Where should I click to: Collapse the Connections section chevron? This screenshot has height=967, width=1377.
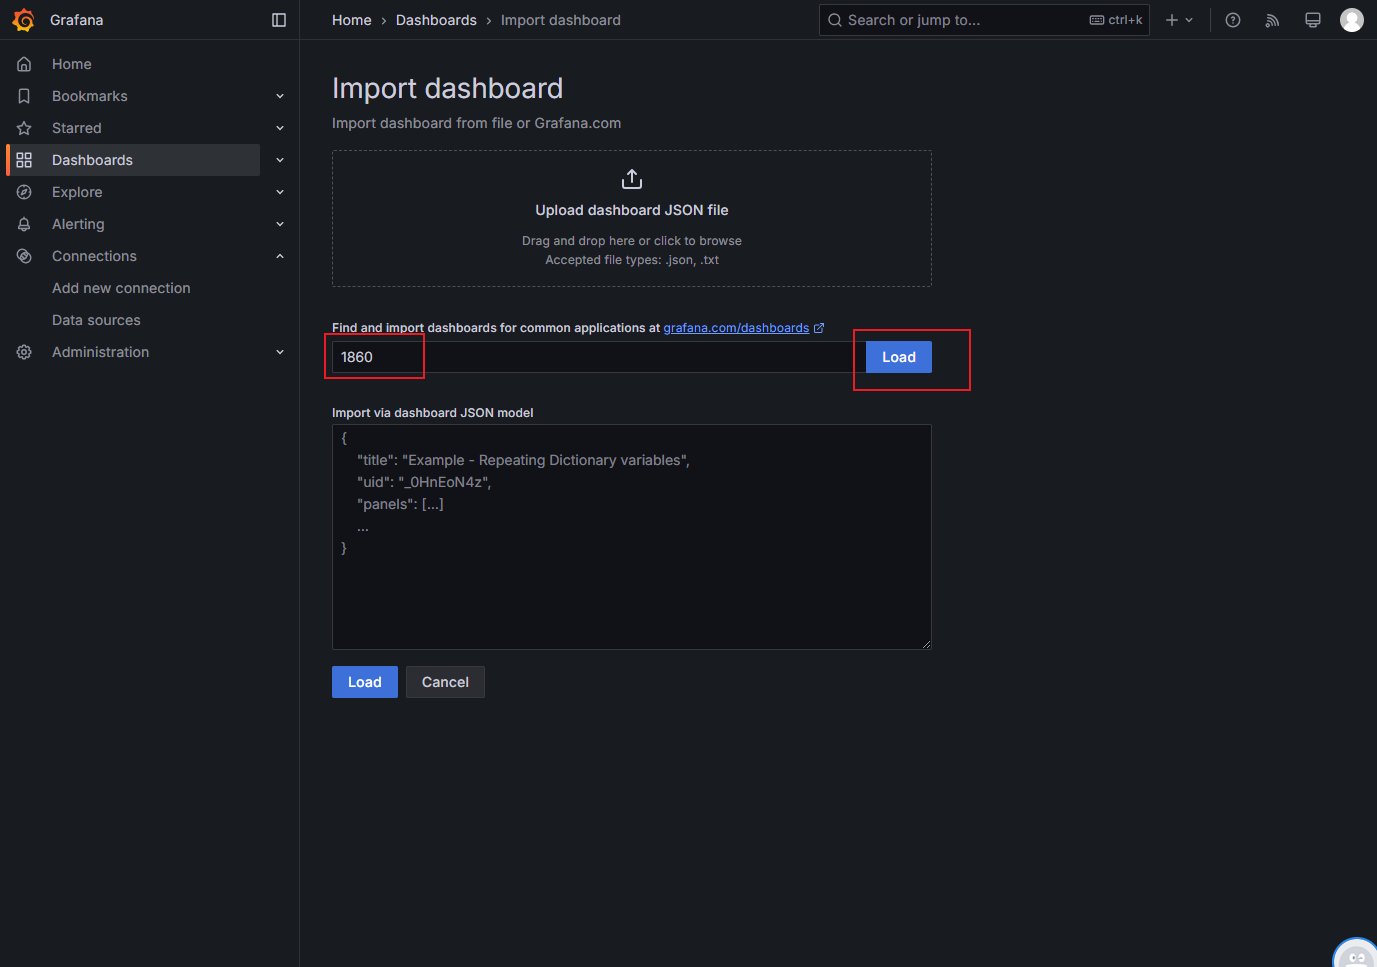coord(280,256)
